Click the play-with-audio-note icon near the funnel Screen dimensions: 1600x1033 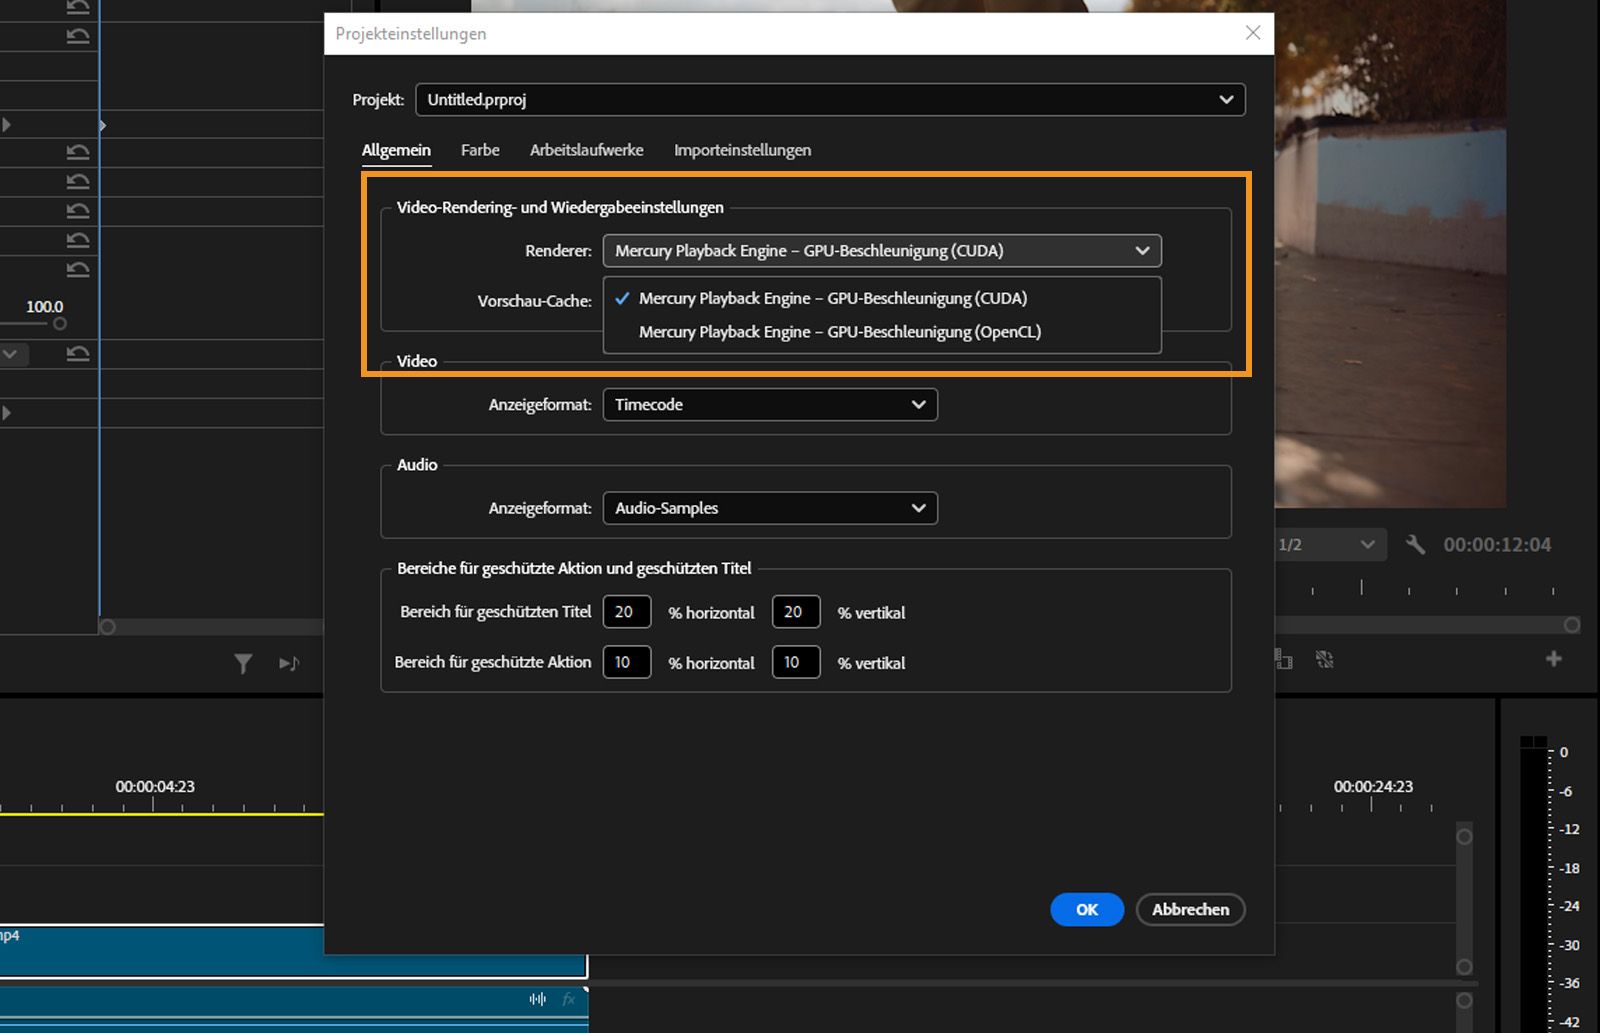pos(287,662)
